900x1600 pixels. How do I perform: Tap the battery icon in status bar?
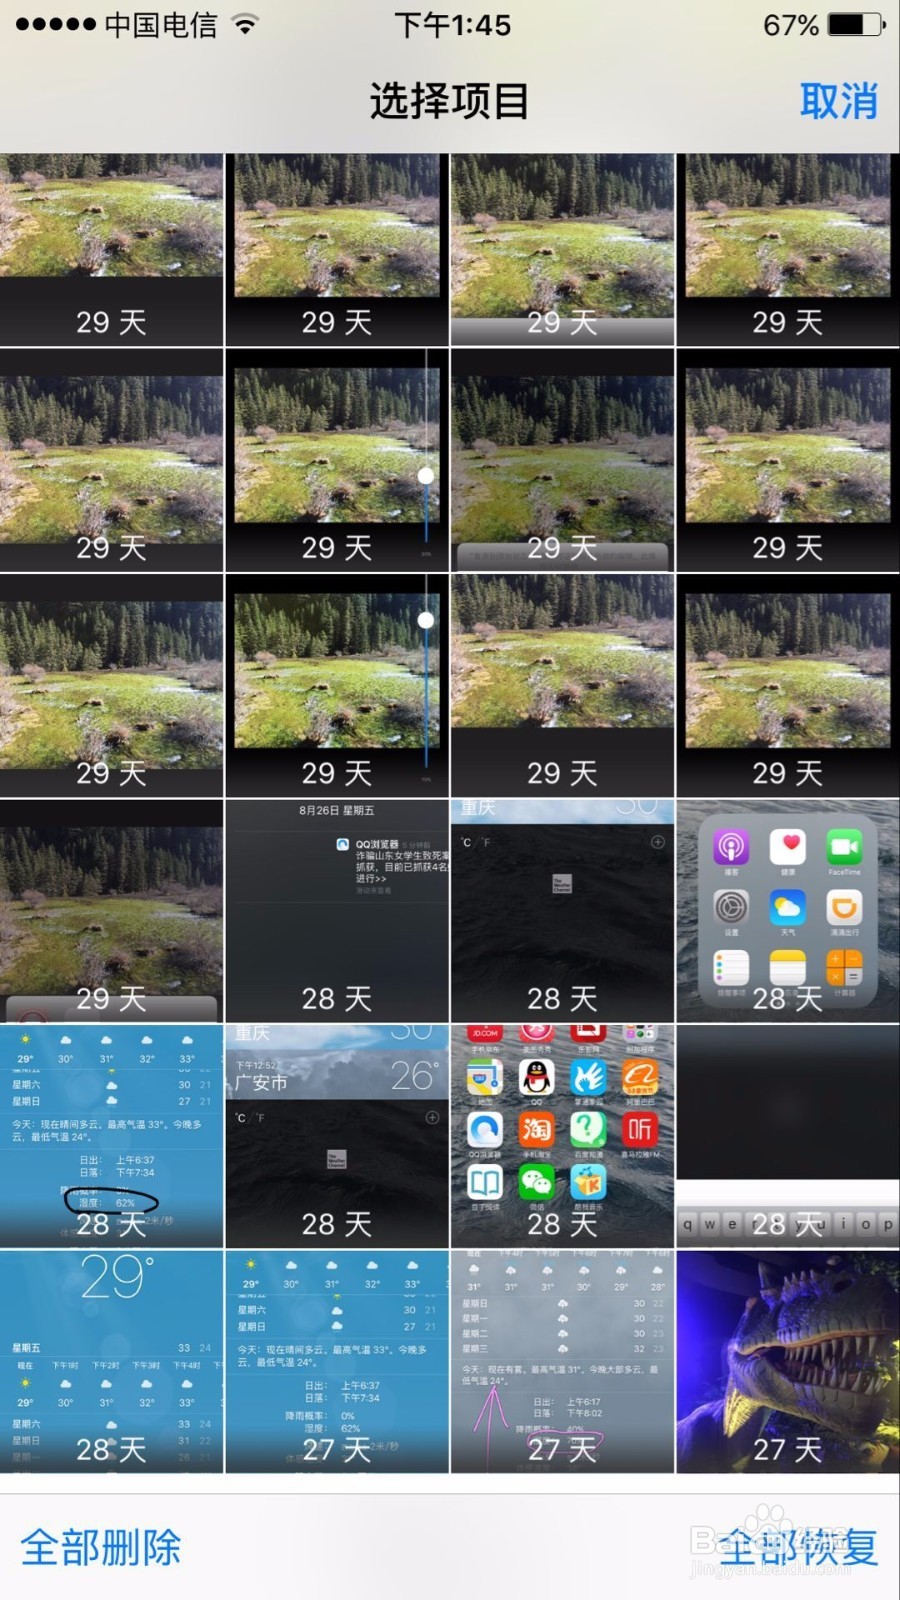[x=858, y=24]
